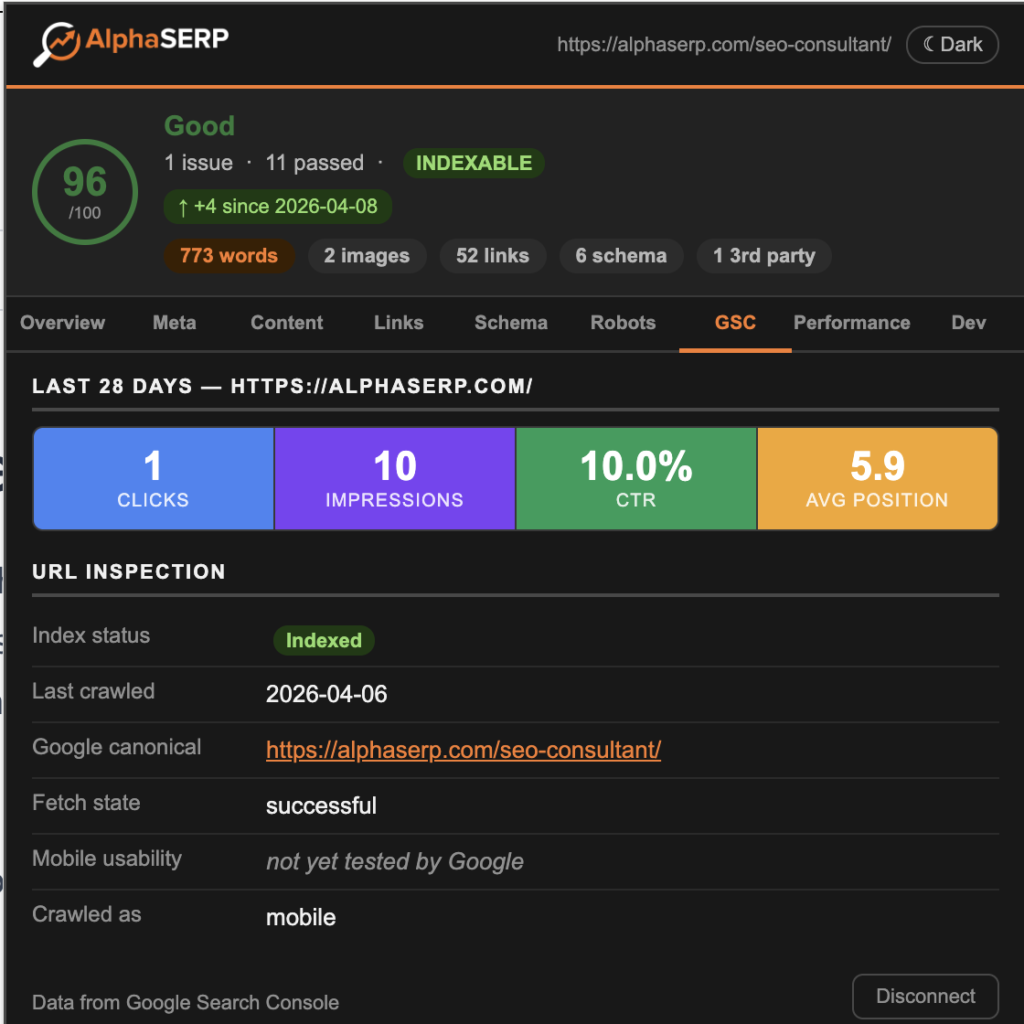The height and width of the screenshot is (1024, 1024).
Task: Click the INDEXABLE status badge
Action: (x=473, y=163)
